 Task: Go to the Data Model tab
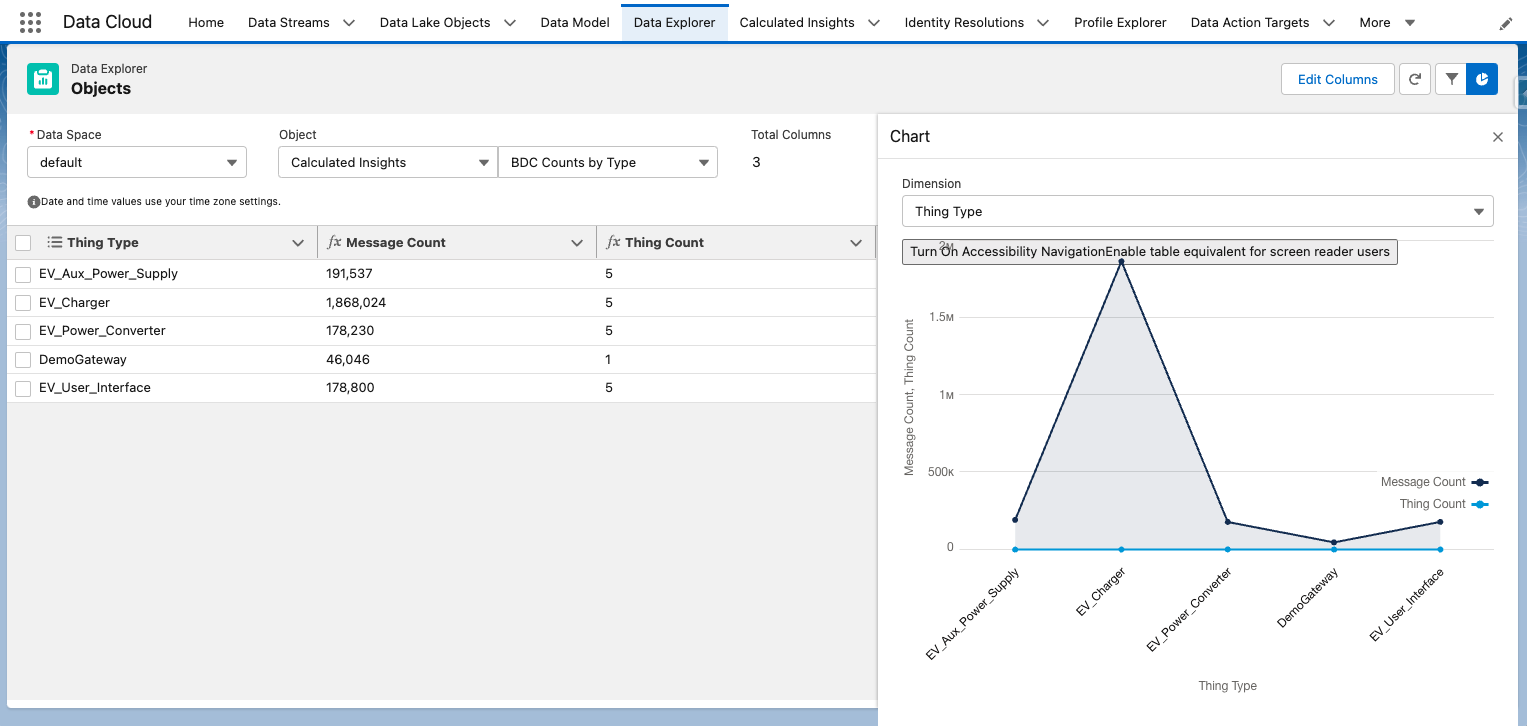coord(574,22)
